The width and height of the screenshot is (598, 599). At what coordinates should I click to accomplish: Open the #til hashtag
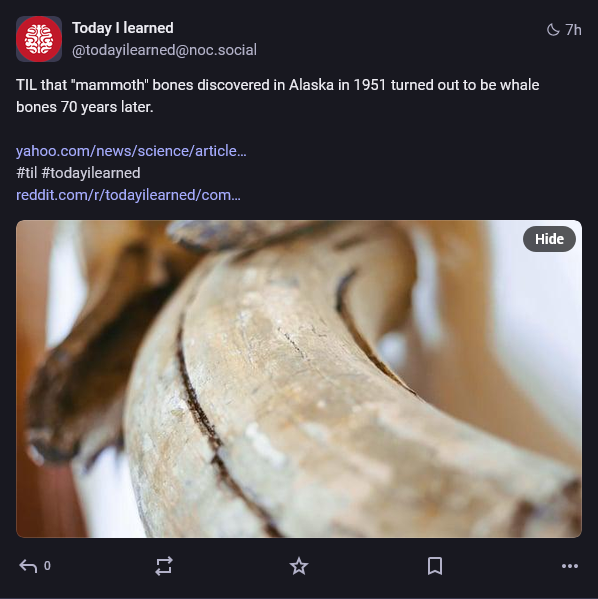[x=26, y=173]
